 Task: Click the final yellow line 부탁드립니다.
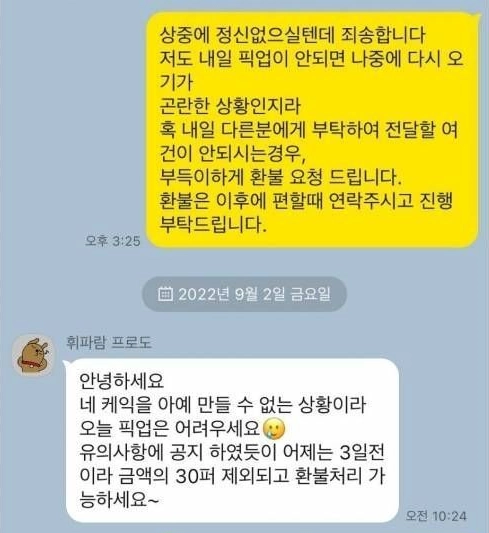pos(213,225)
